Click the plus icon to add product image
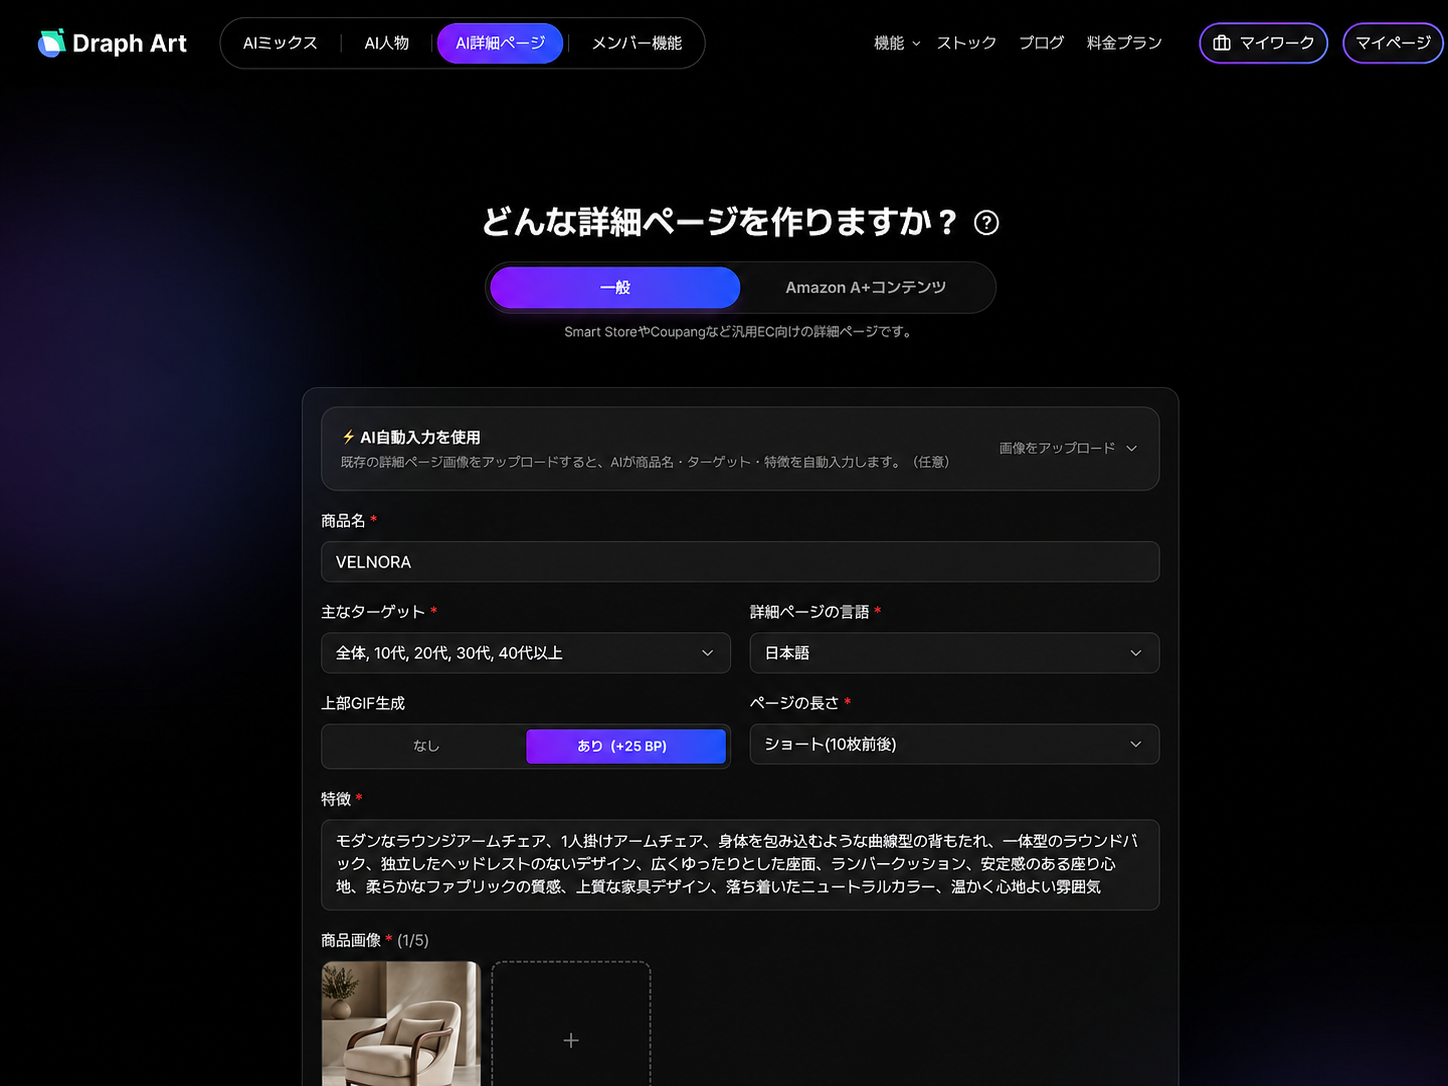Image resolution: width=1448 pixels, height=1086 pixels. click(571, 1040)
